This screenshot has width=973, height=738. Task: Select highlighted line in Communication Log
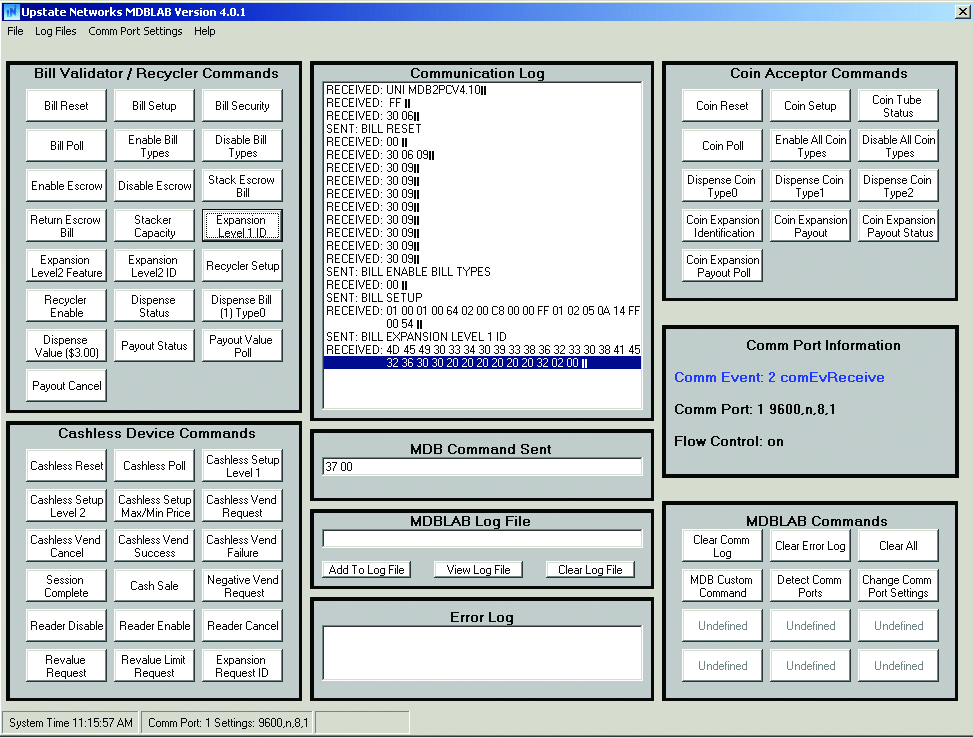pos(481,363)
